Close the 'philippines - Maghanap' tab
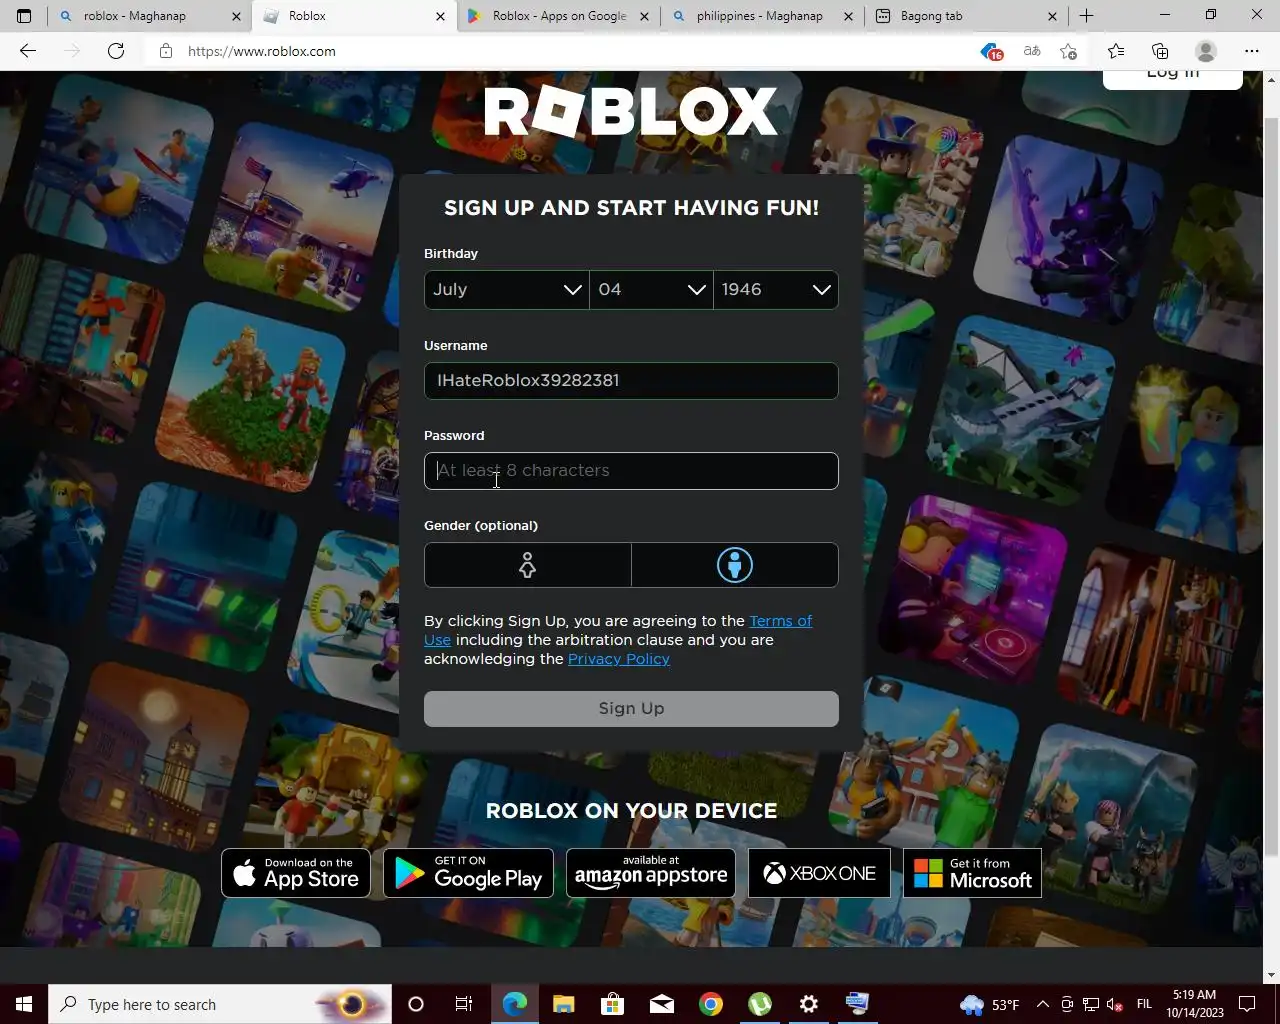 [x=848, y=16]
